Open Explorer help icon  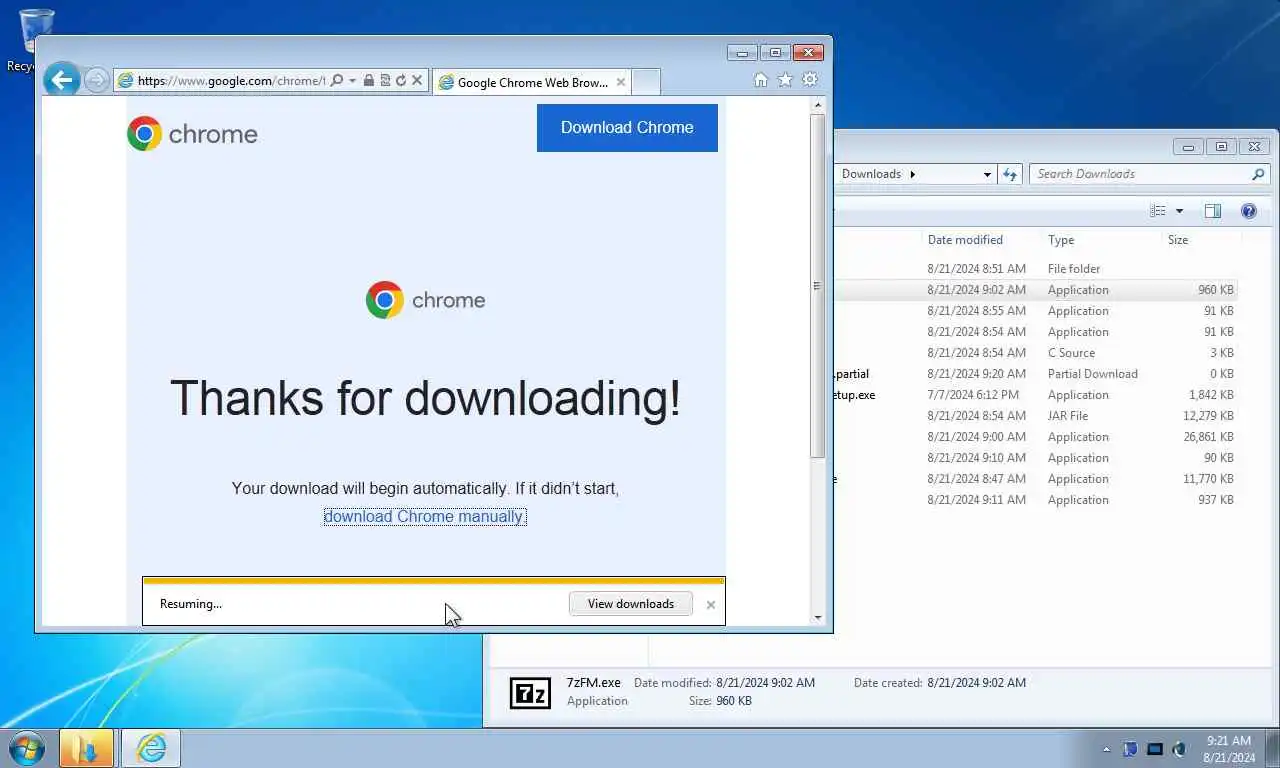(x=1248, y=211)
